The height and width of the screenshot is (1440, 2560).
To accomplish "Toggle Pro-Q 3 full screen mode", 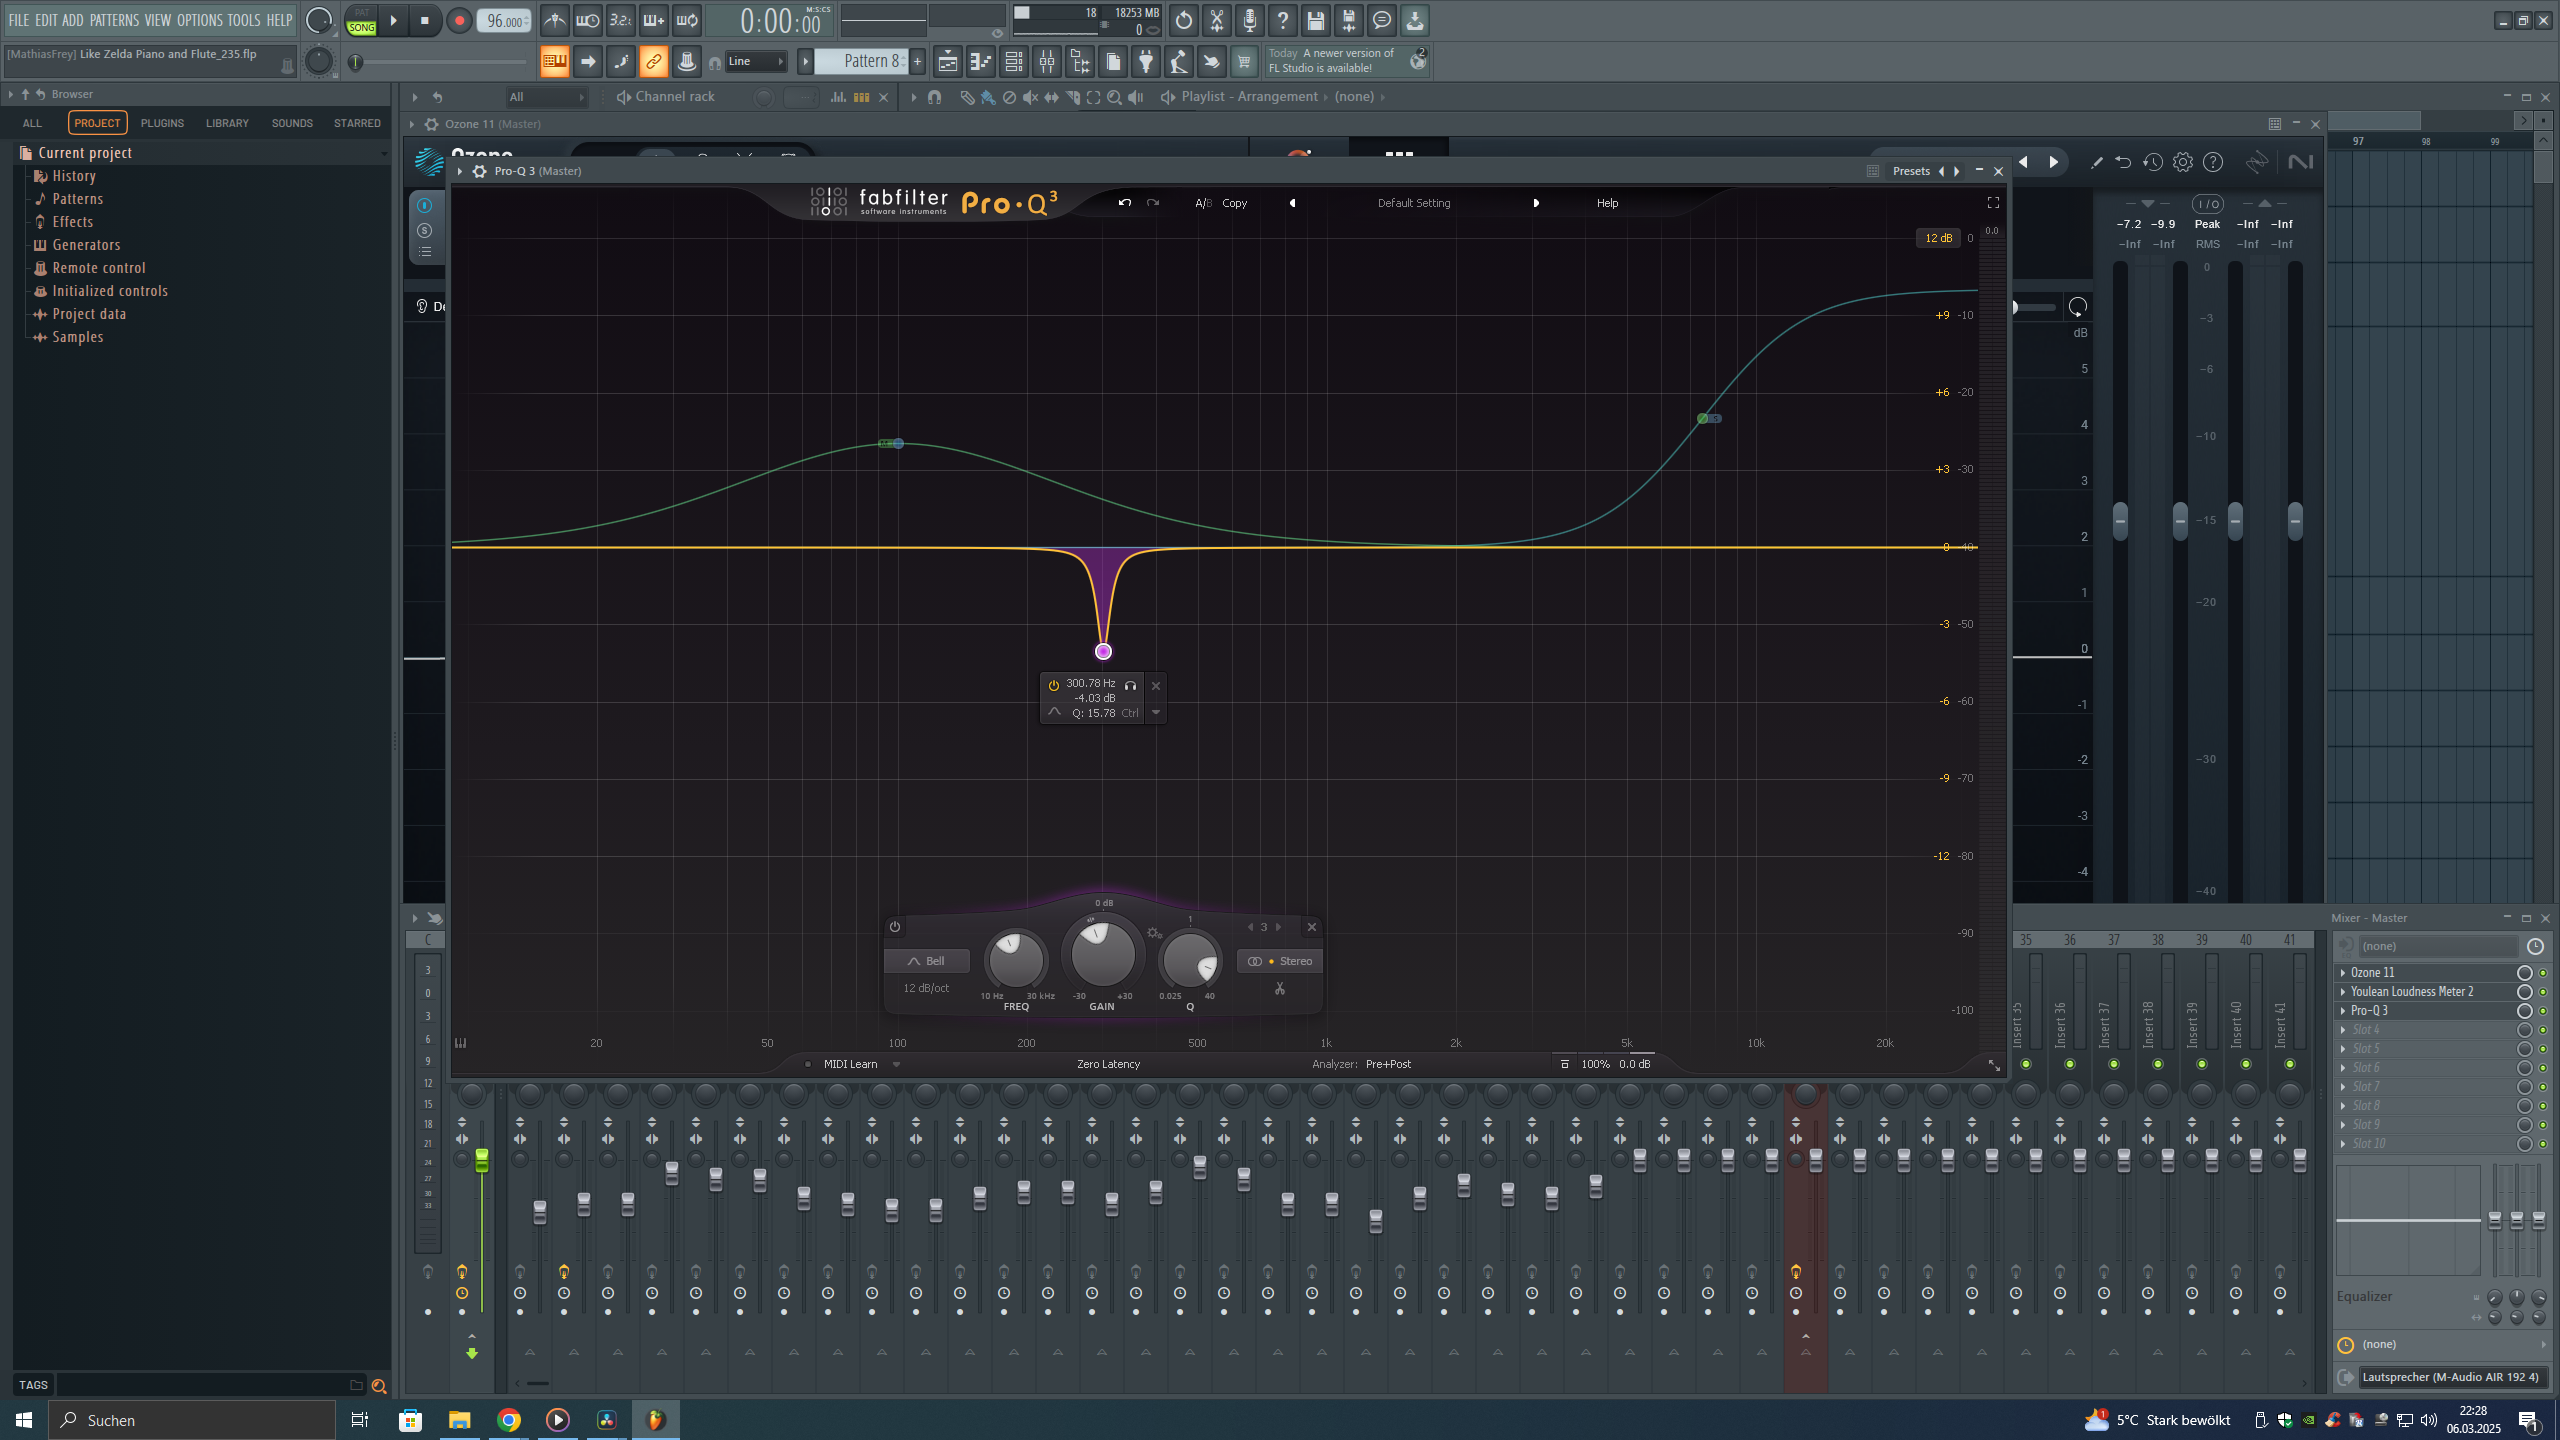I will 1993,203.
